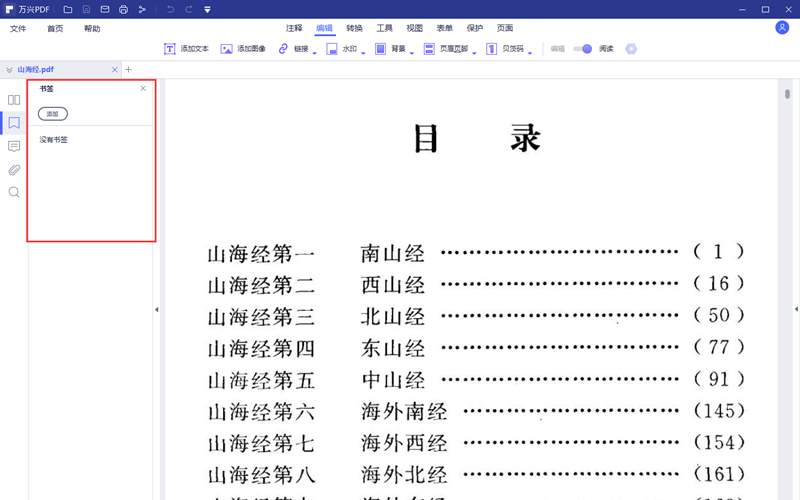Click the 添加 bookmark button
Image resolution: width=800 pixels, height=500 pixels.
pyautogui.click(x=52, y=114)
